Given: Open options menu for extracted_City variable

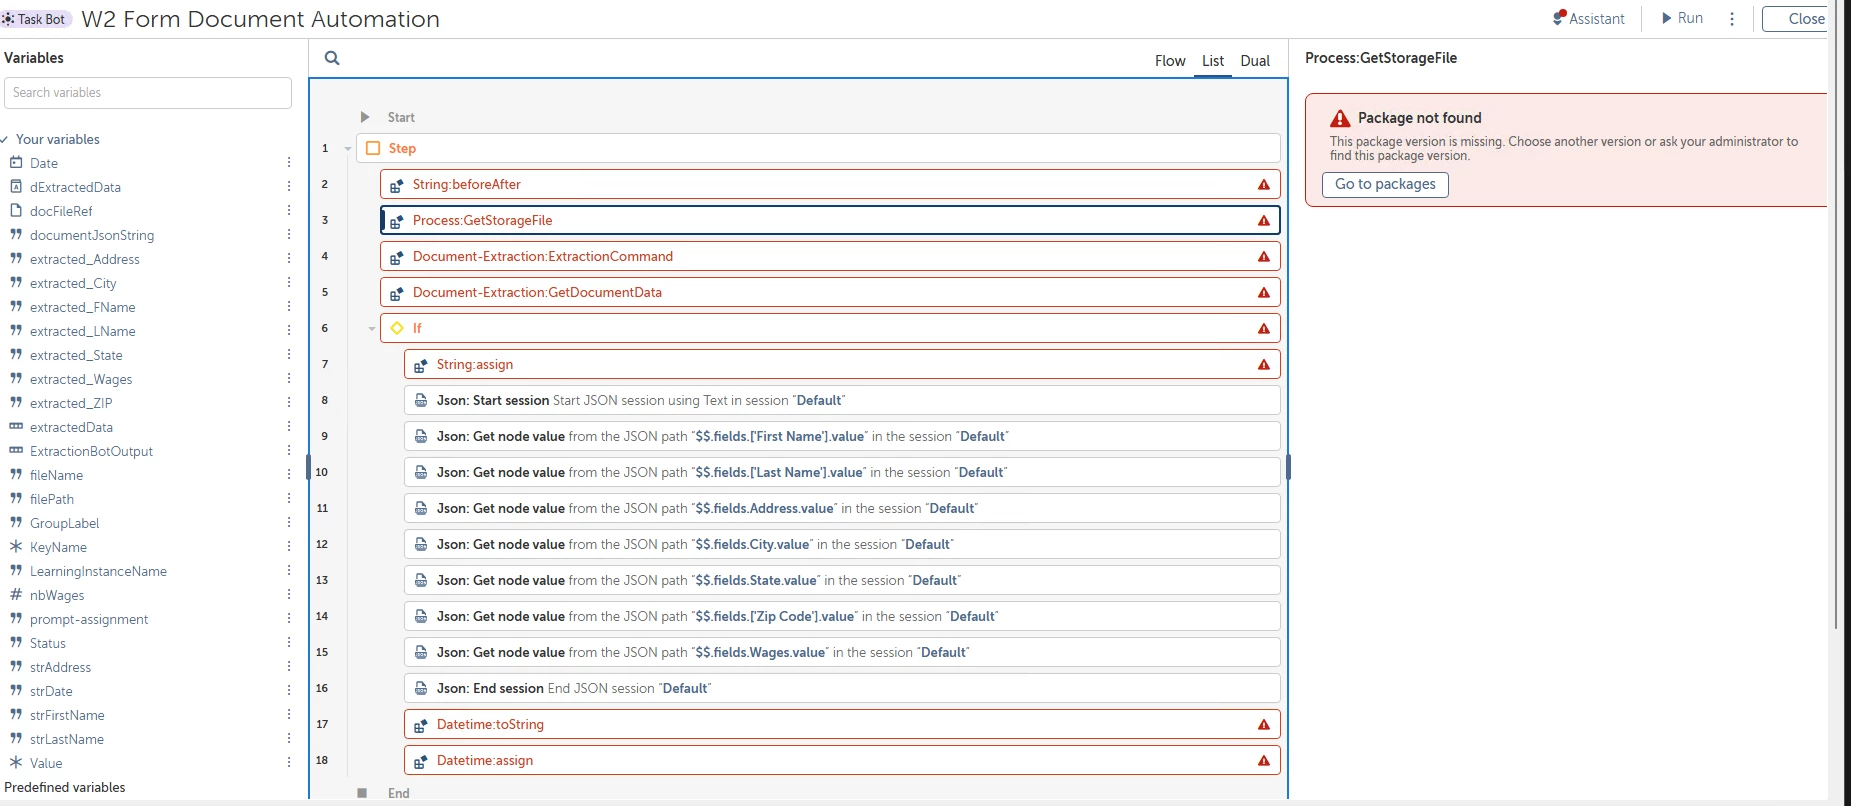Looking at the screenshot, I should coord(289,282).
